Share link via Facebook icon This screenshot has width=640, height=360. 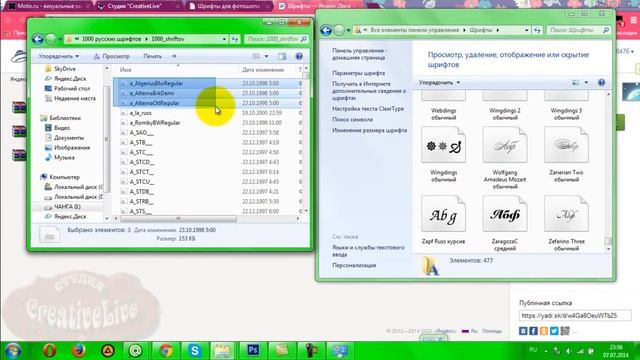pyautogui.click(x=533, y=331)
